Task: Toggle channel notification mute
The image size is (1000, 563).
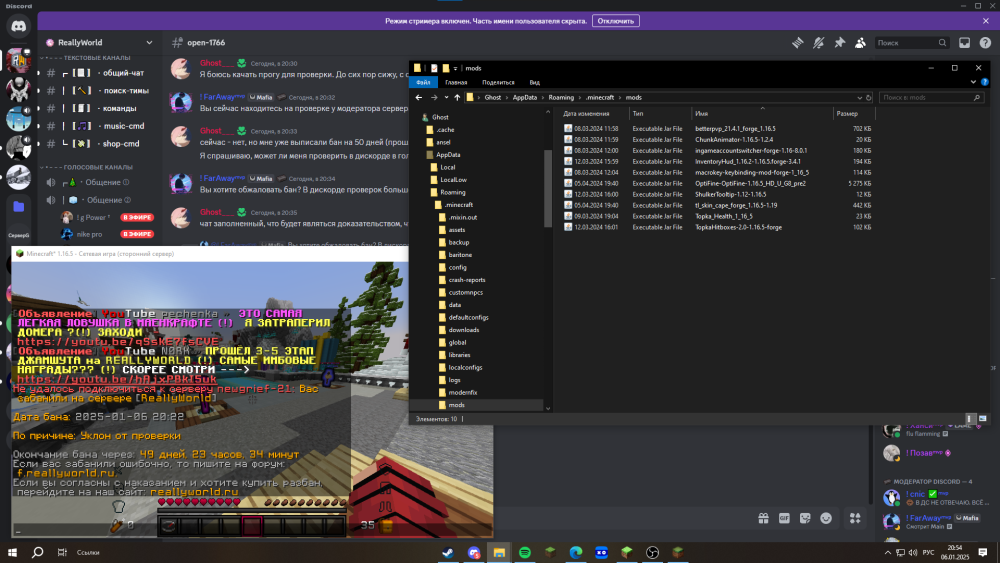Action: click(x=818, y=43)
